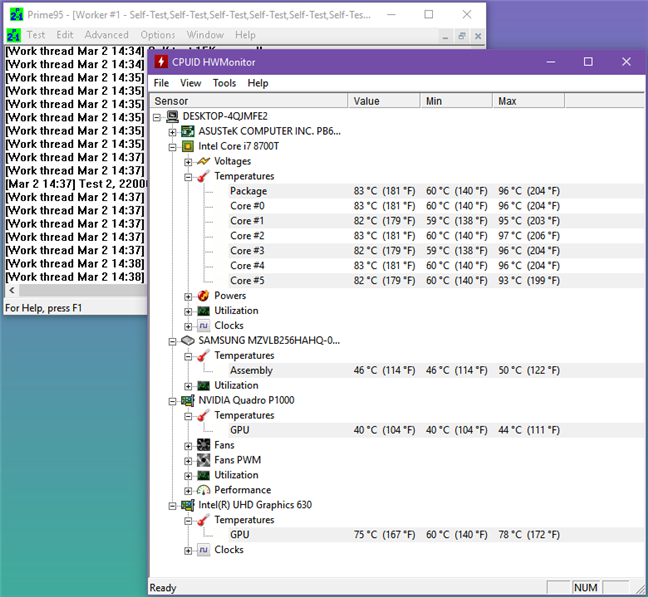Click the CPU Powers flame icon

click(203, 295)
